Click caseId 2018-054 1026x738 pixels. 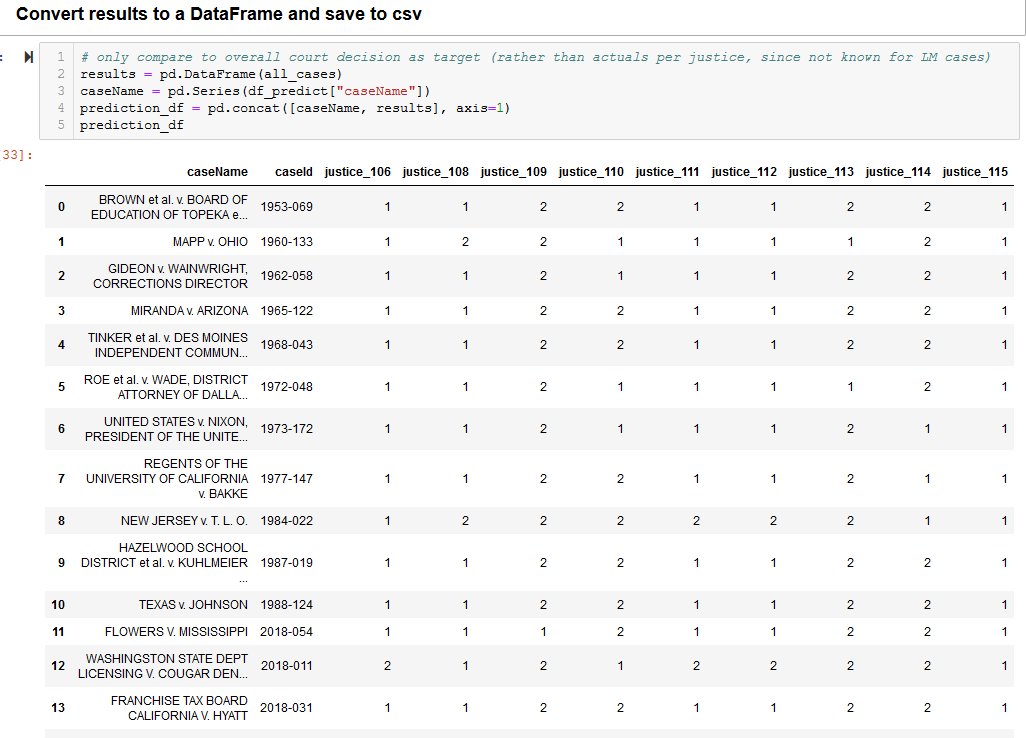[x=287, y=631]
